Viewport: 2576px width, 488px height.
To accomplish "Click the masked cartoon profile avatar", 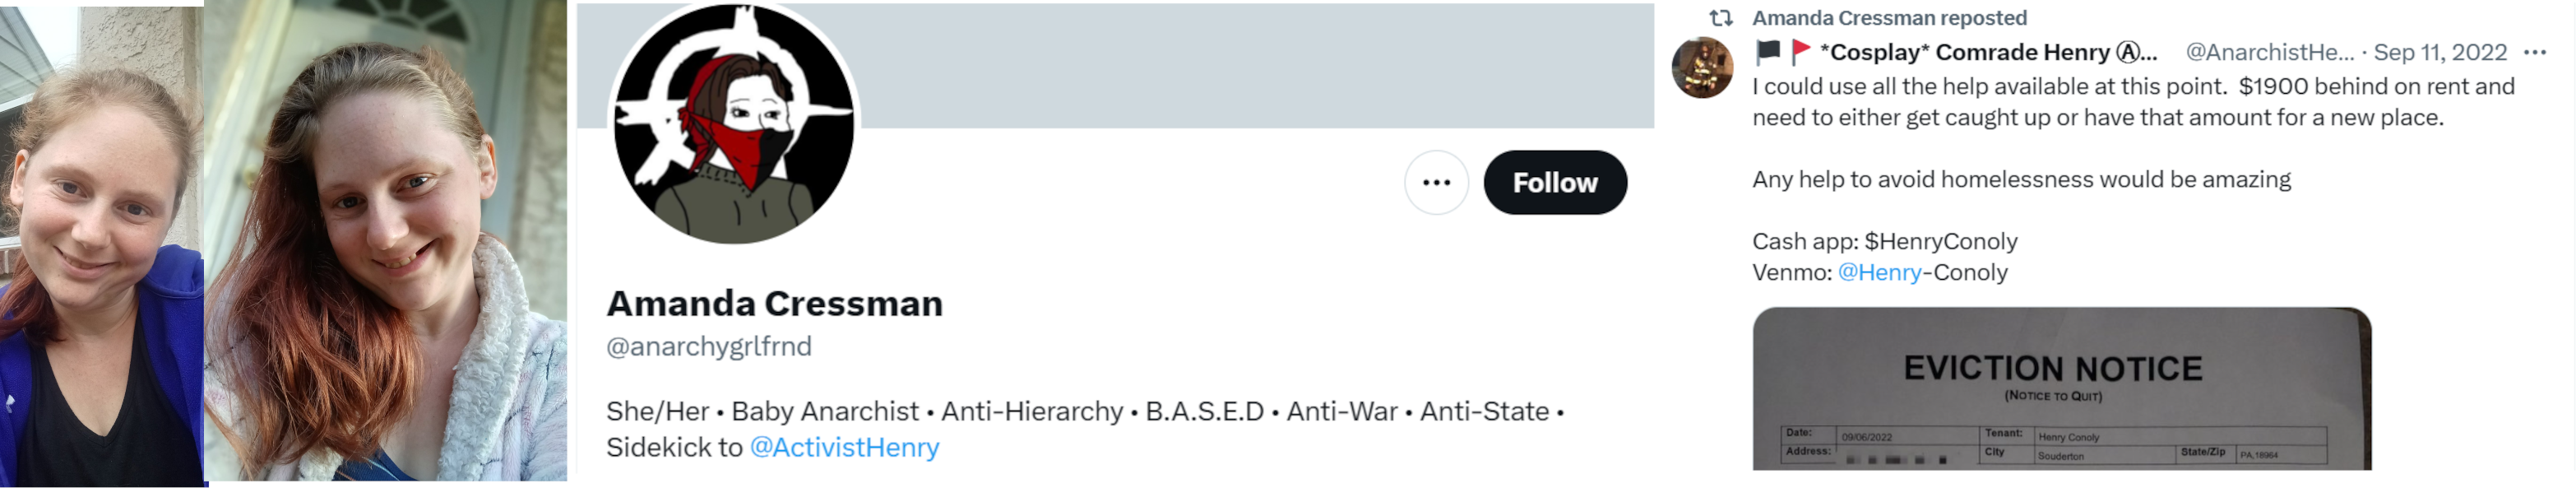I will pos(734,124).
